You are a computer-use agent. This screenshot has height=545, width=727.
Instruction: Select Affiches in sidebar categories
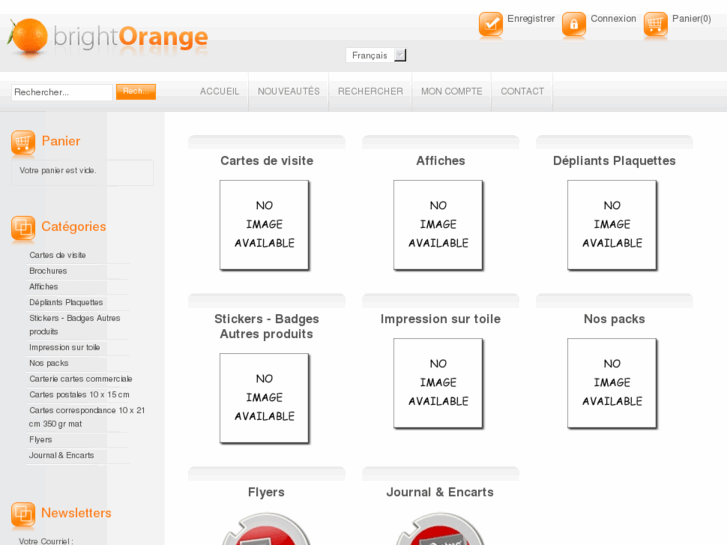click(x=44, y=287)
